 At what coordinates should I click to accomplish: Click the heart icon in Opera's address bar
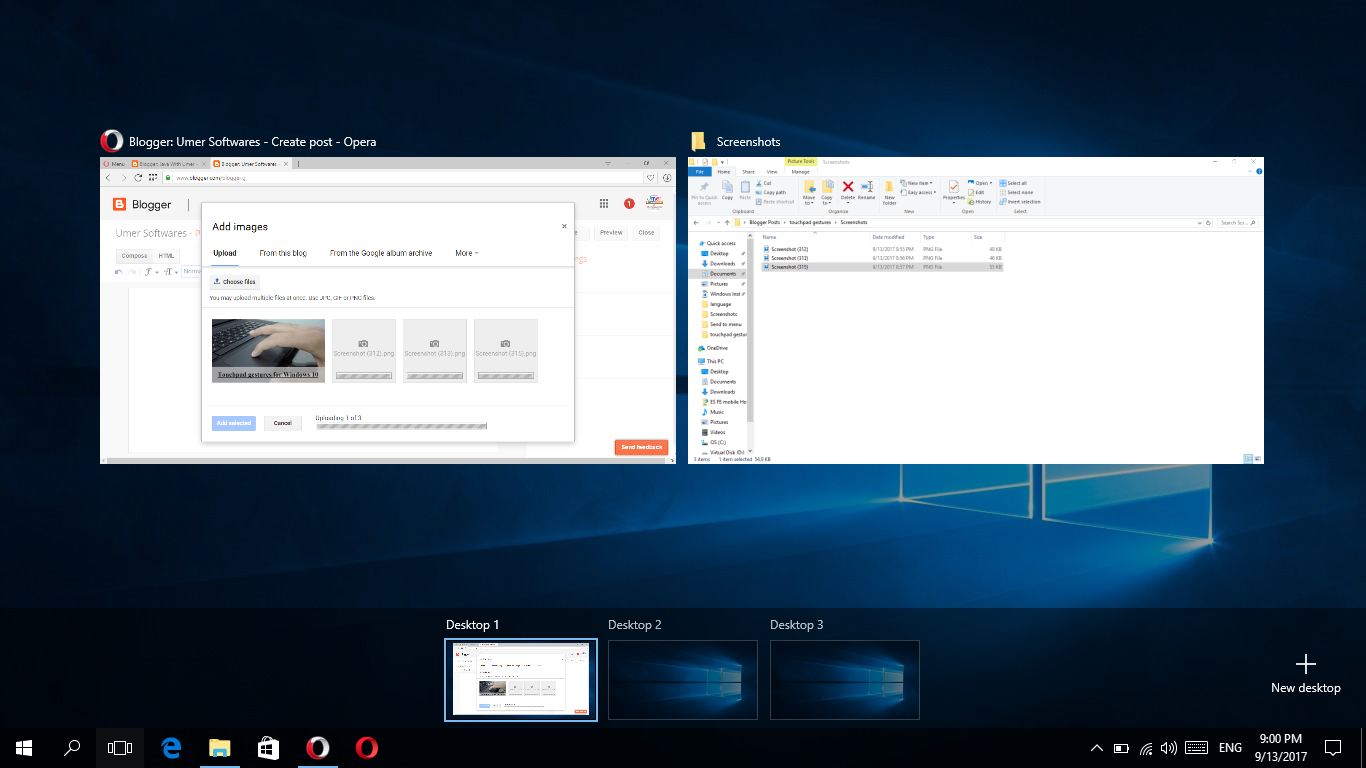coord(651,178)
